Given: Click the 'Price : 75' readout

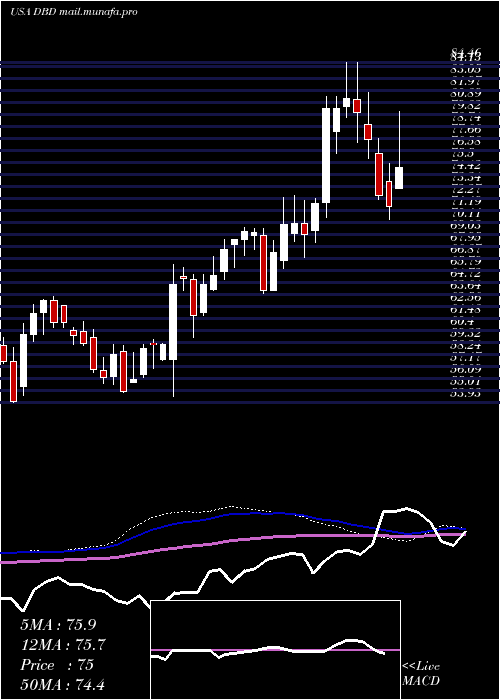Looking at the screenshot, I should pos(57,665).
